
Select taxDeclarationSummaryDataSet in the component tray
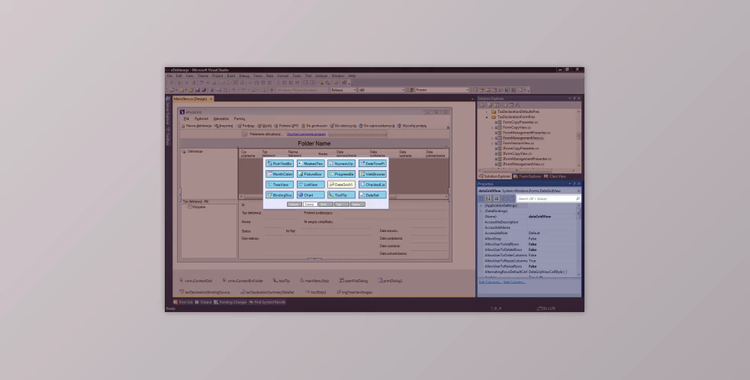coord(267,292)
